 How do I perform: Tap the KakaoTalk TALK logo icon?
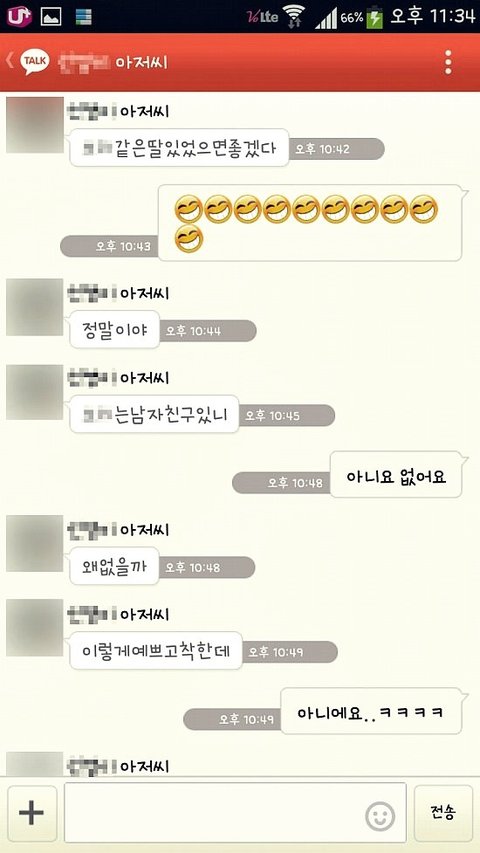(x=35, y=61)
